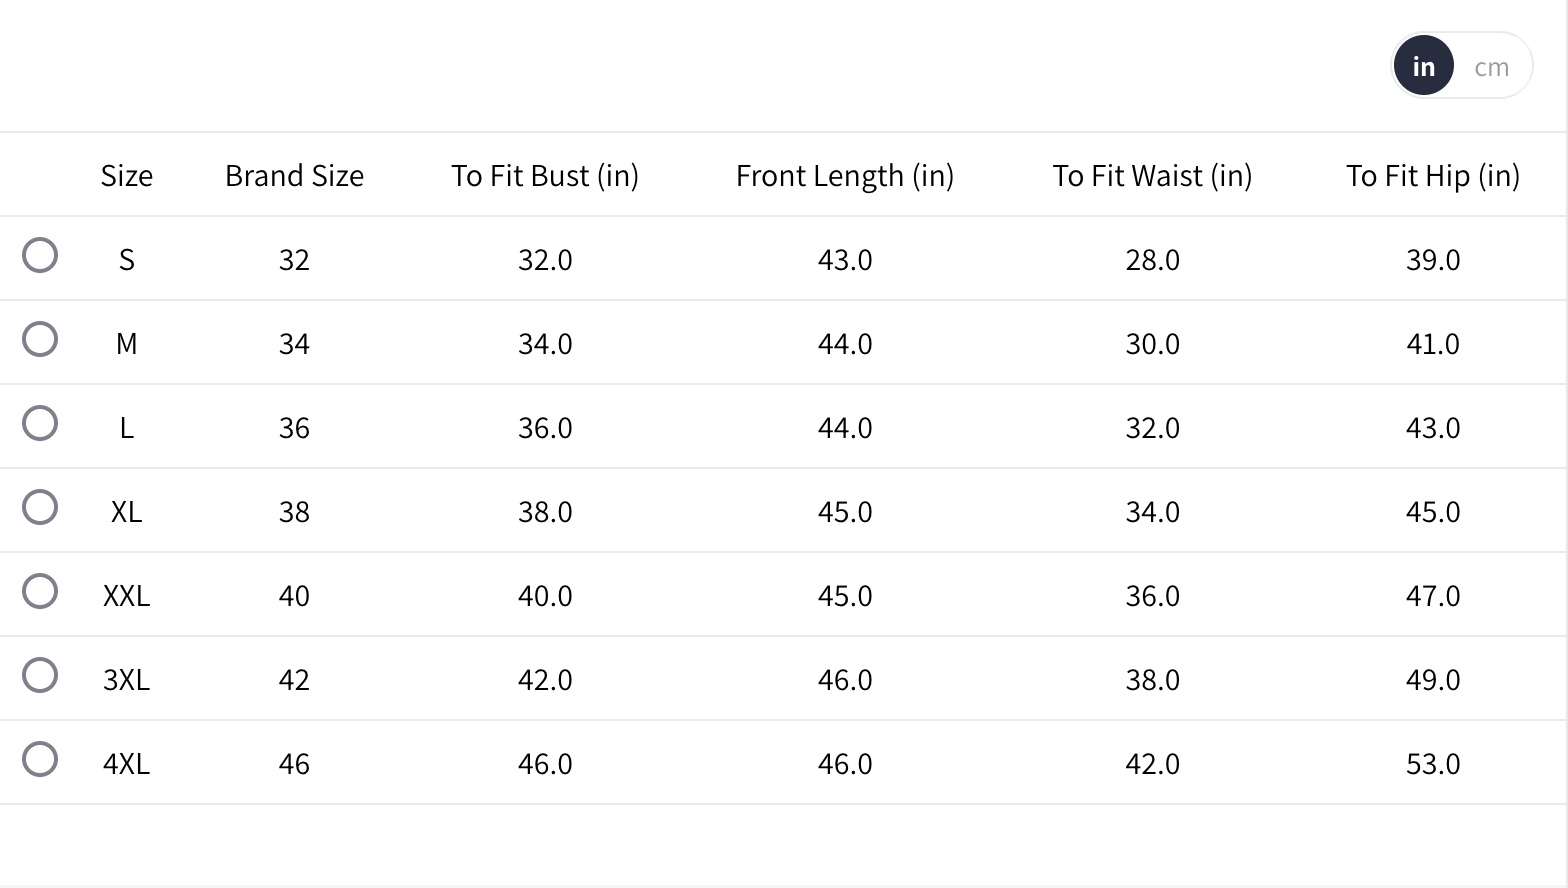Click the To Fit Waist column header

1152,176
